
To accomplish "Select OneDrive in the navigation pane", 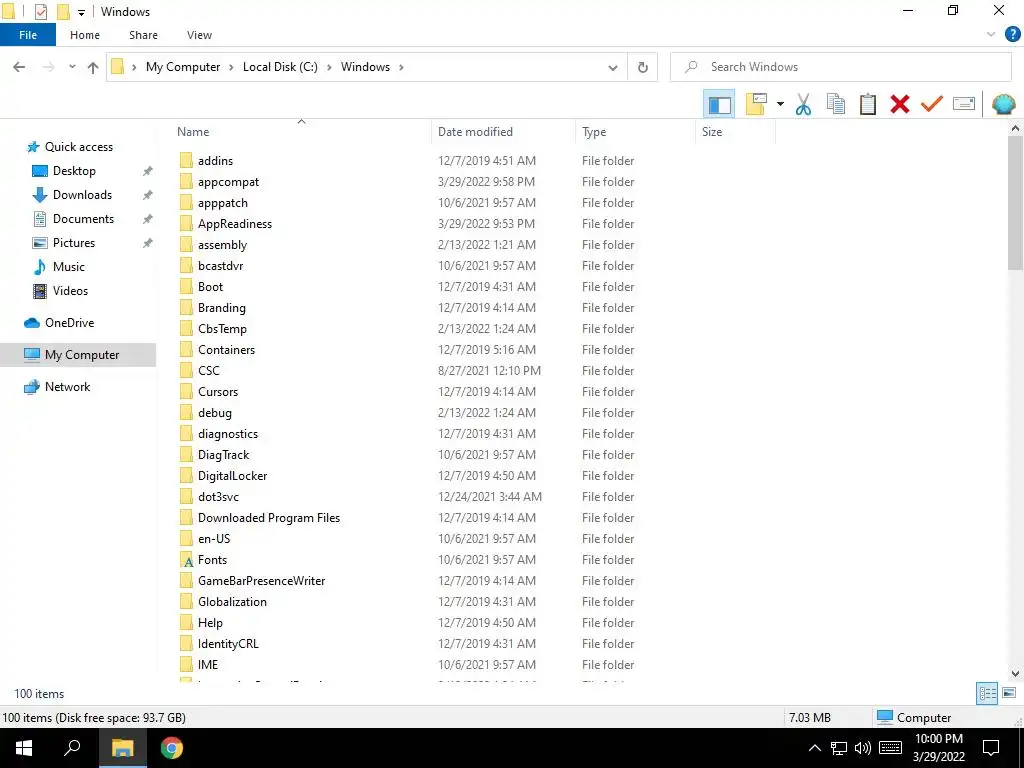I will (x=69, y=323).
